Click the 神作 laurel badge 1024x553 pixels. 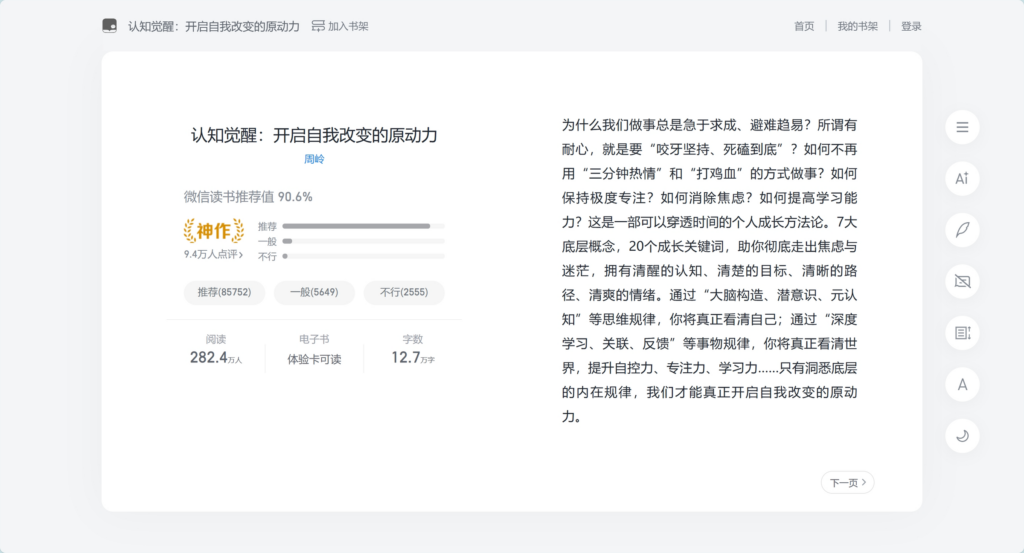213,231
